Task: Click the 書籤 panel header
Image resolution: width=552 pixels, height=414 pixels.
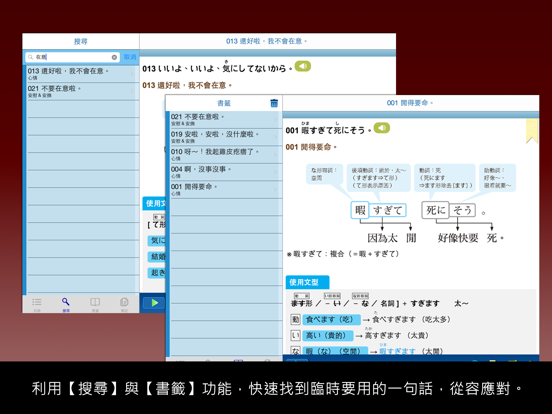Action: click(224, 103)
